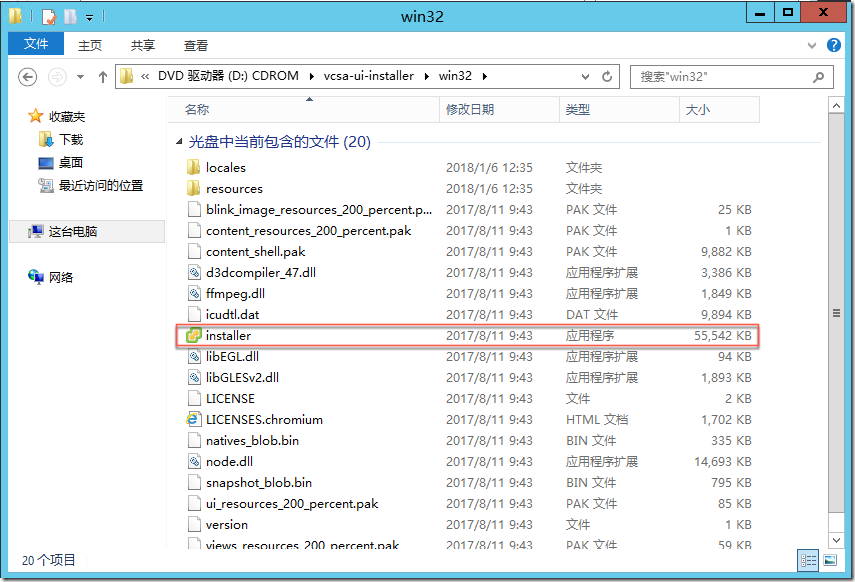Sort by the 名称 column header
Image resolution: width=855 pixels, height=582 pixels.
304,110
